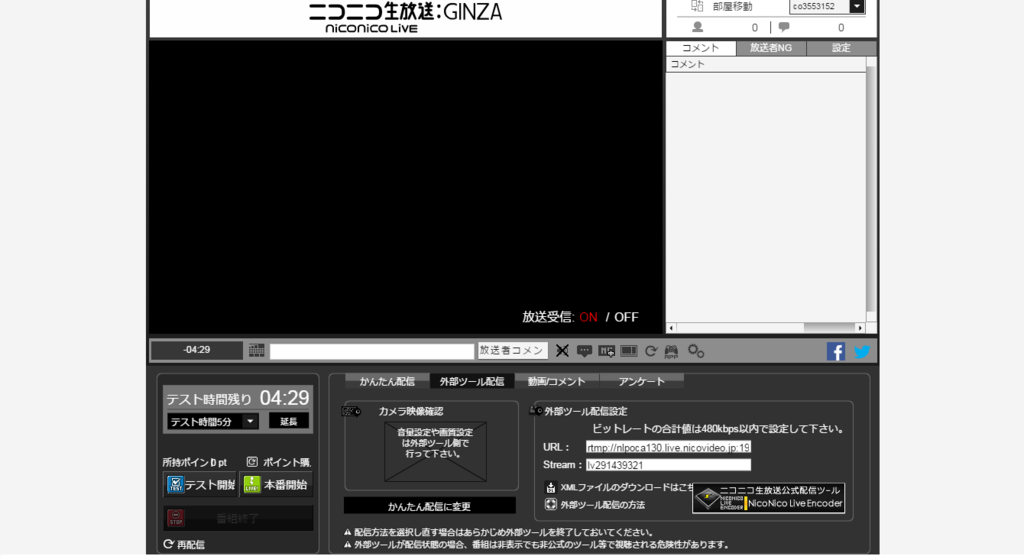Image resolution: width=1024 pixels, height=556 pixels.
Task: Click the camera preview placeholder box
Action: [436, 451]
